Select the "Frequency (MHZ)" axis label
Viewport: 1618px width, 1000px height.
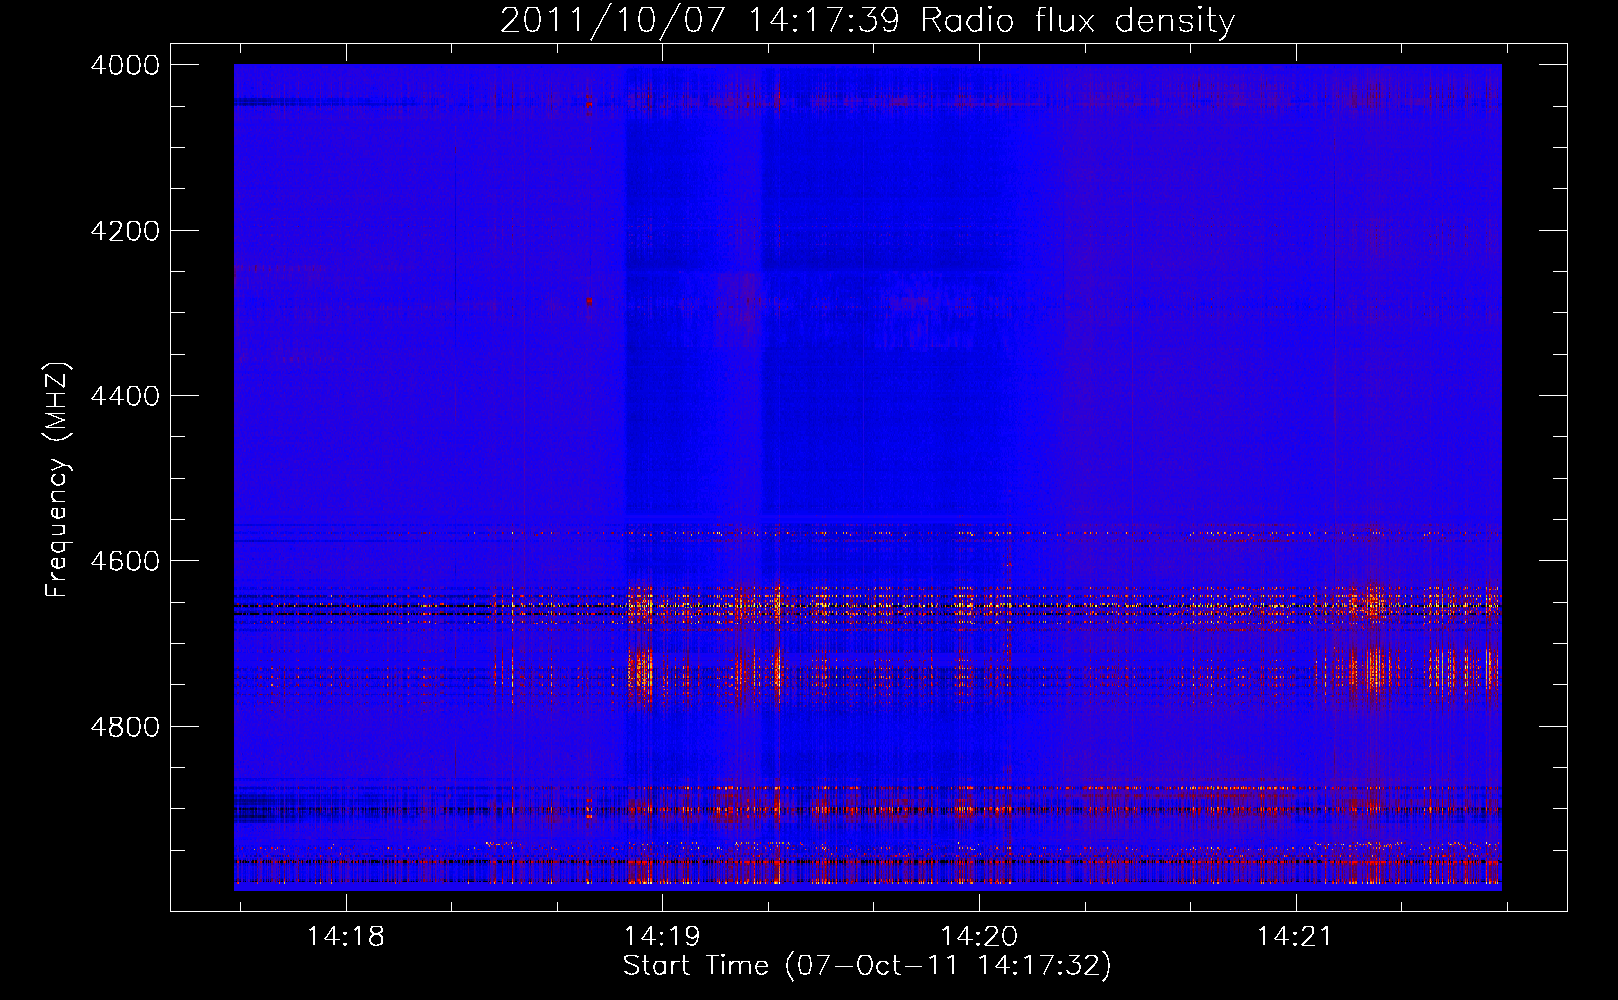click(x=58, y=480)
